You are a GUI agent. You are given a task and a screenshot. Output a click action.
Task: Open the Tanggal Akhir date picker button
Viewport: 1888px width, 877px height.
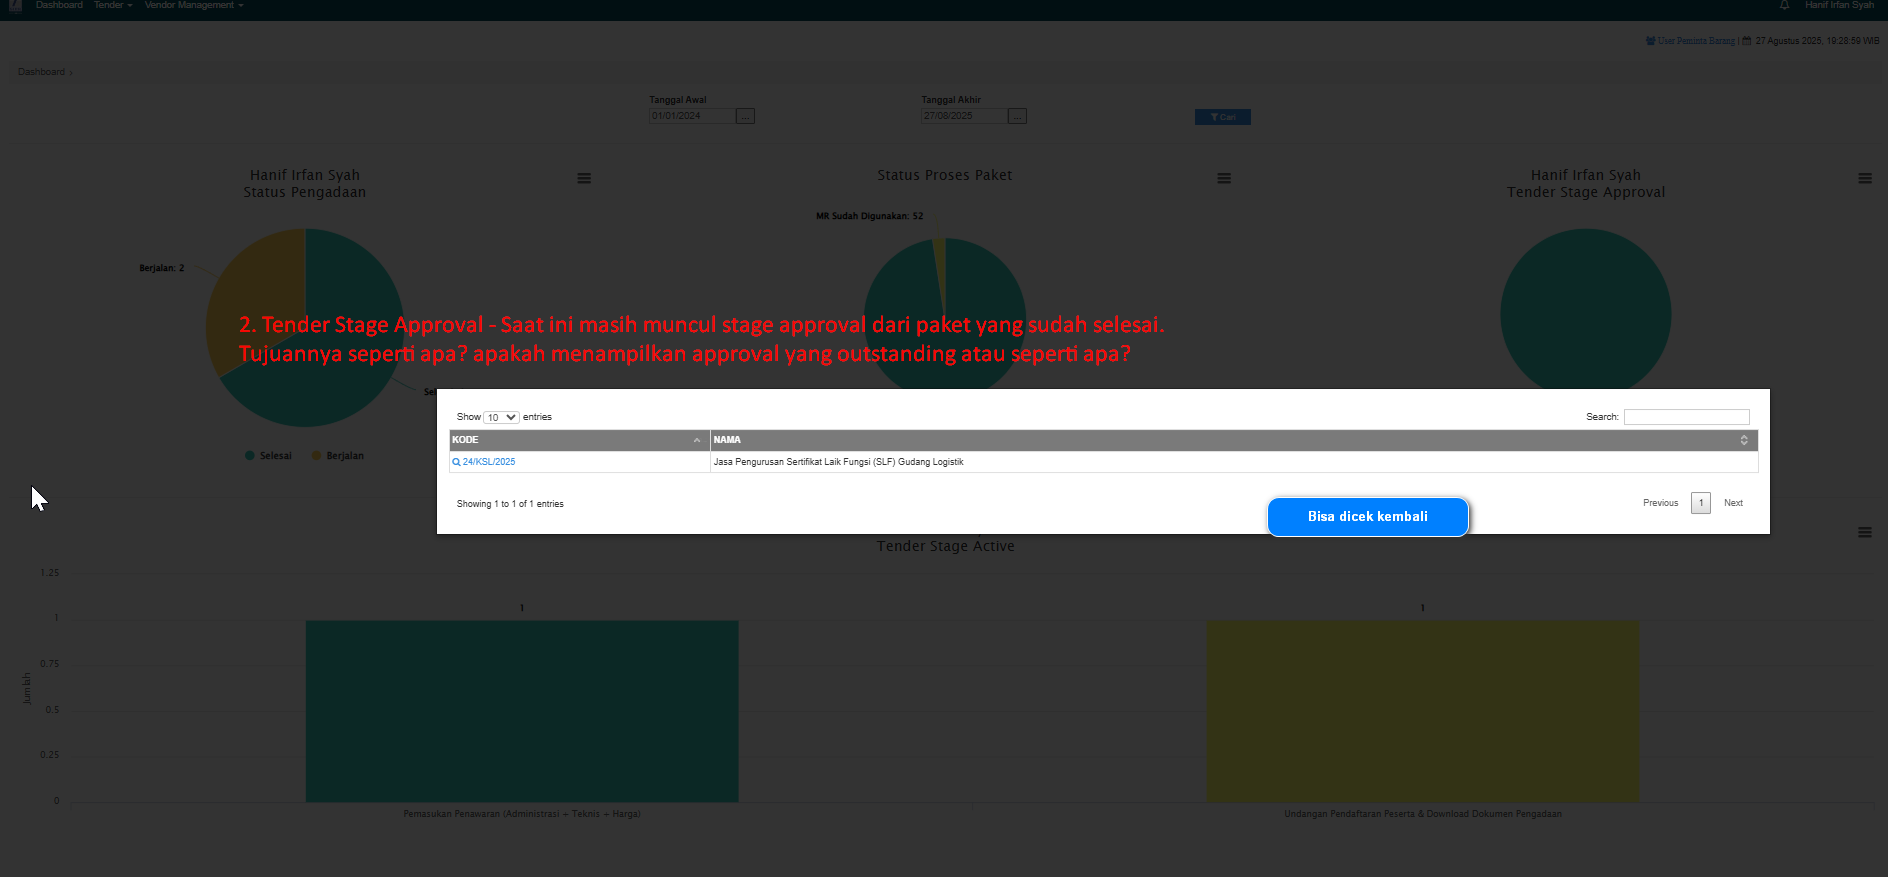pyautogui.click(x=1017, y=116)
